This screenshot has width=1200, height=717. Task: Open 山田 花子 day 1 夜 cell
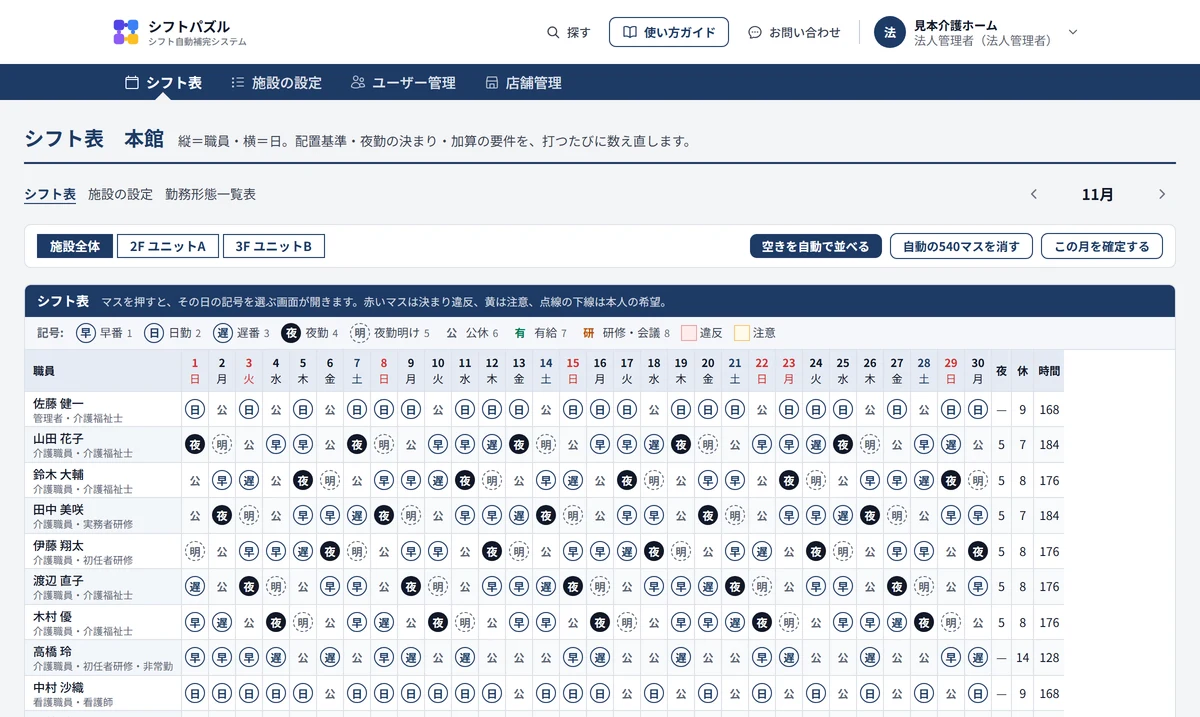(x=195, y=445)
